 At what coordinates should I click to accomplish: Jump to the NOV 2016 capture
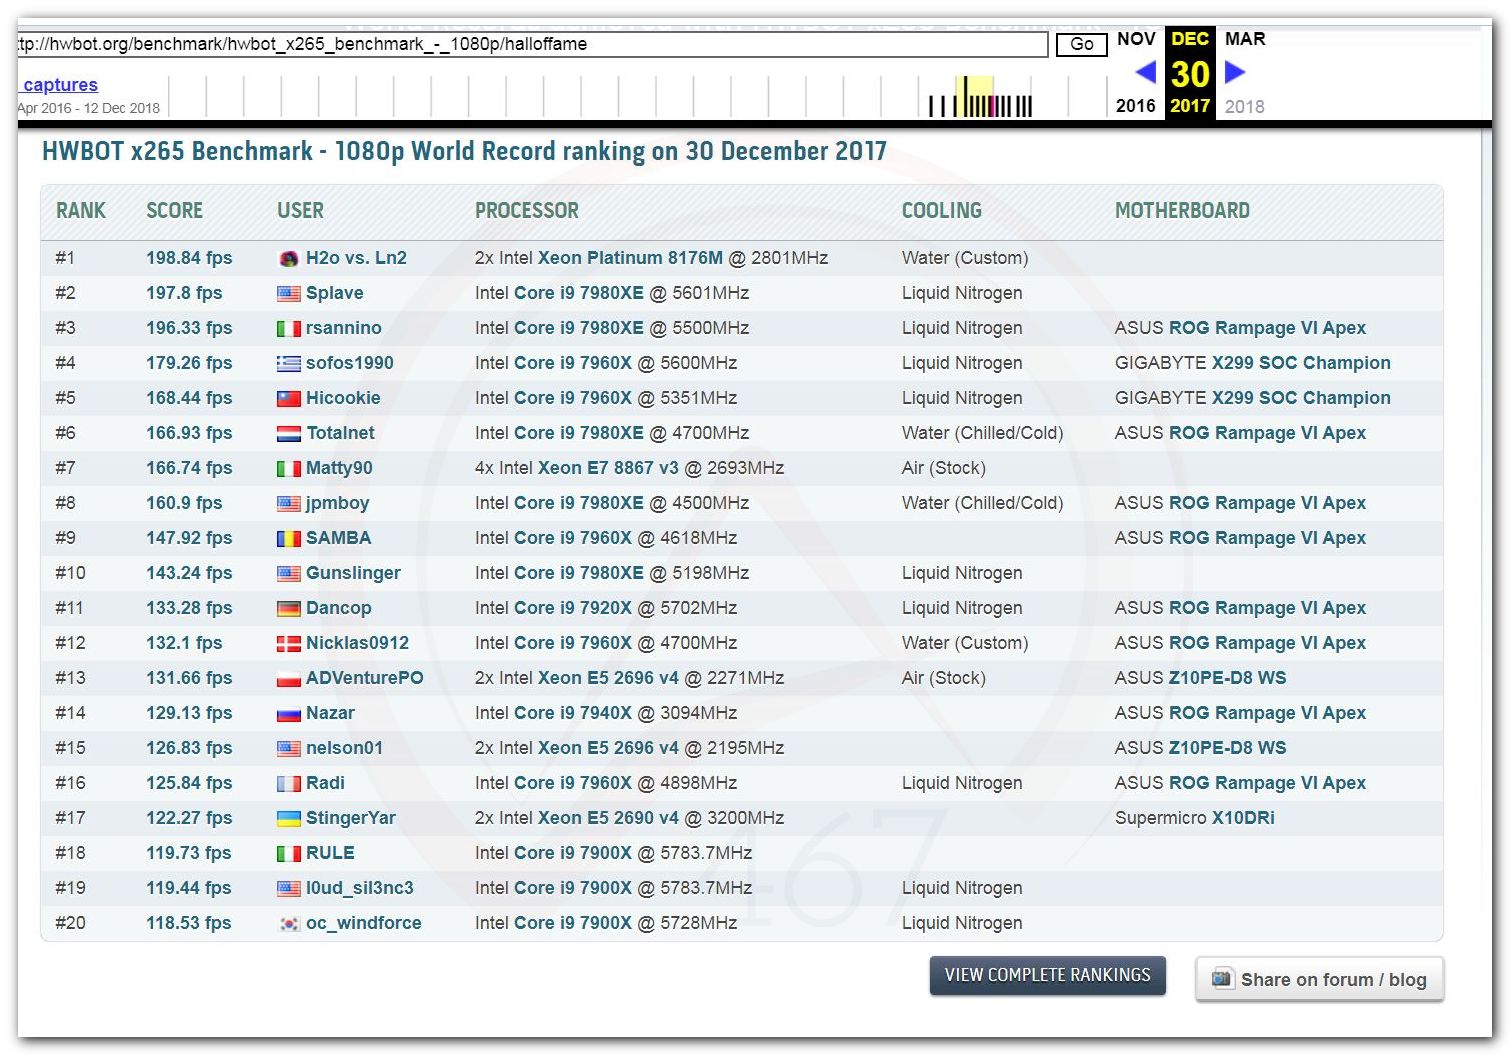(1135, 40)
